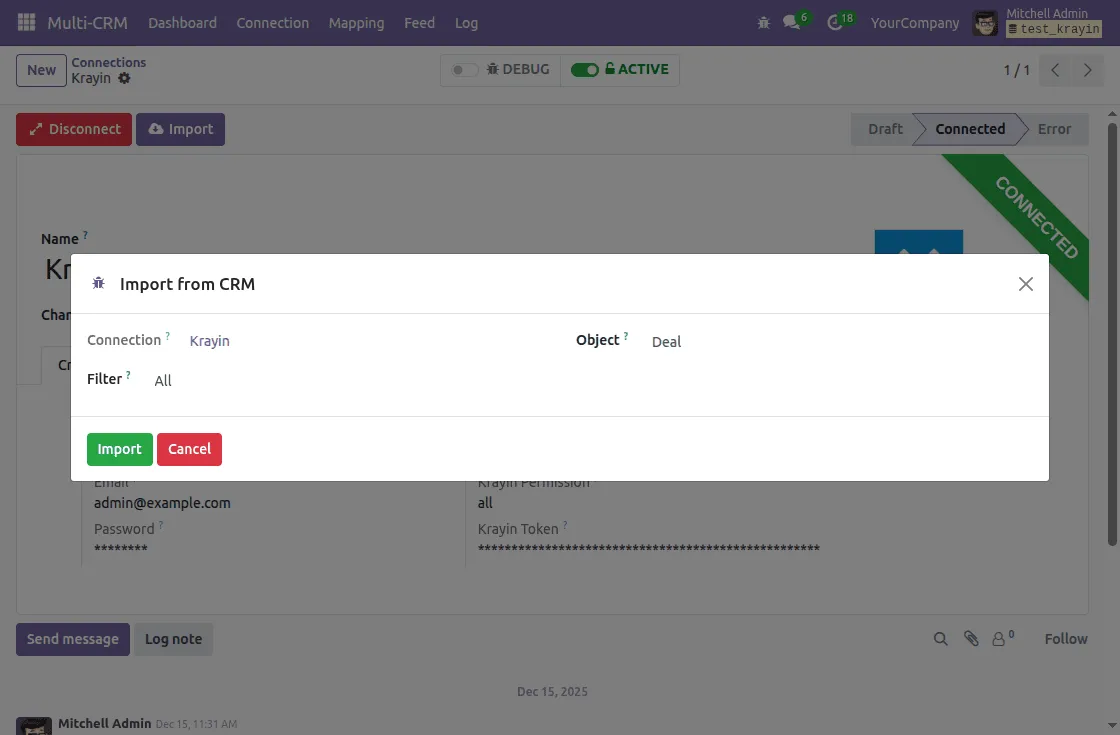Go to previous record arrow
Viewport: 1120px width, 735px height.
(1055, 70)
